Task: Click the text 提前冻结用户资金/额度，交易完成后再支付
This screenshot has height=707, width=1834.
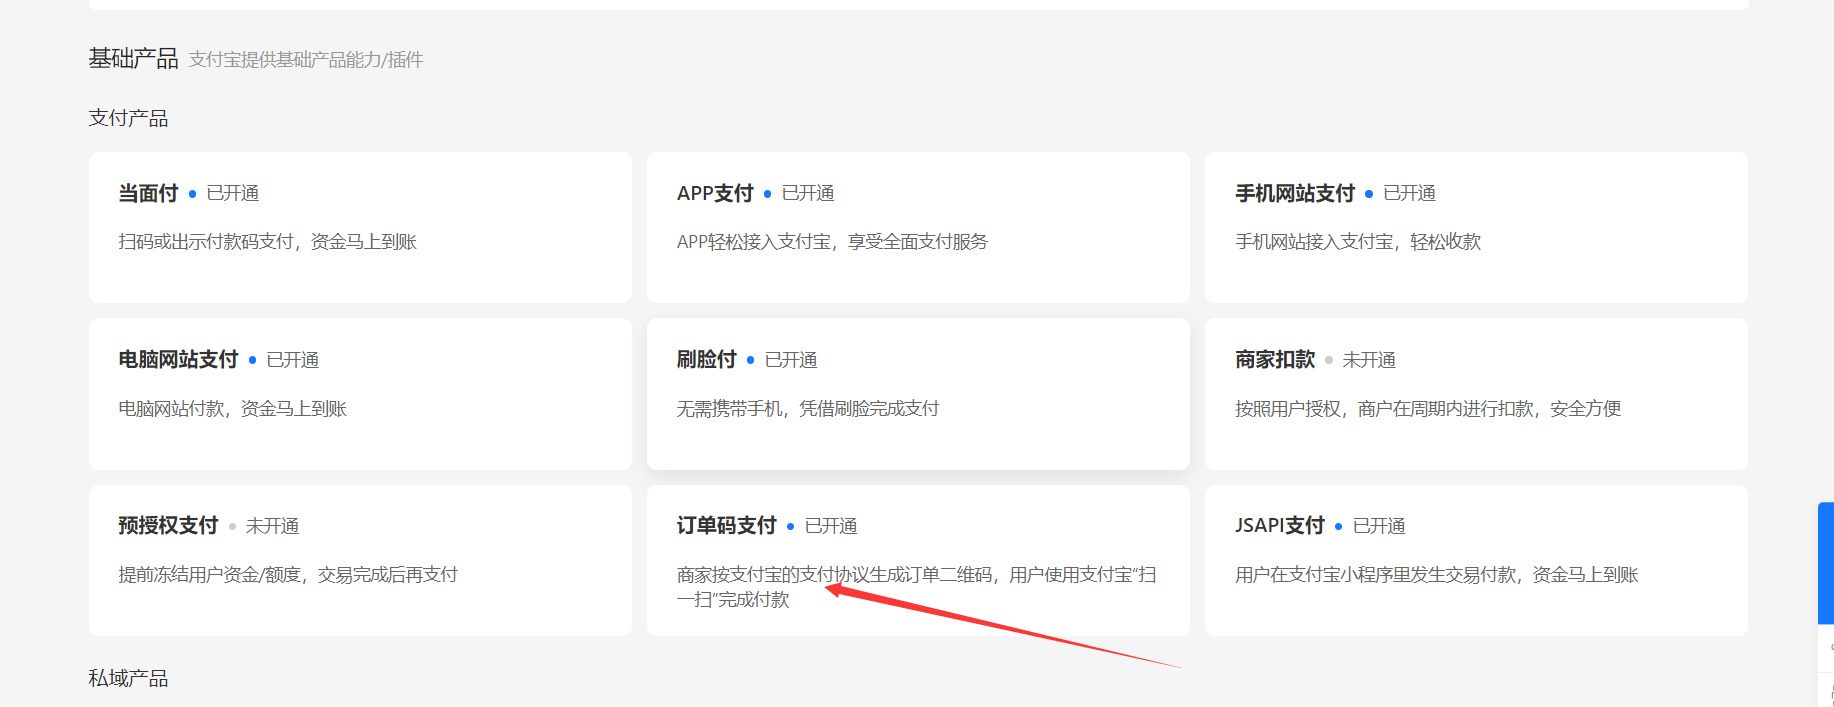Action: [288, 574]
